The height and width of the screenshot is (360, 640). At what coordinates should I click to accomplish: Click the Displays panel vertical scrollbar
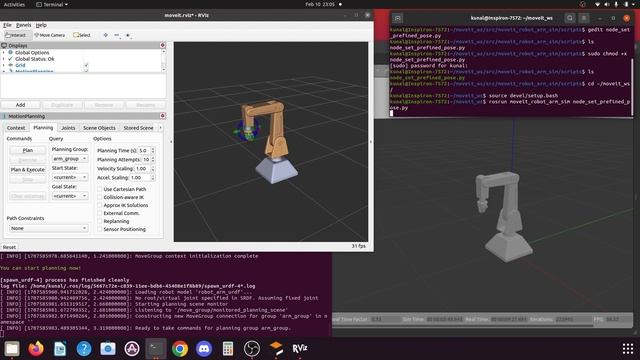[x=164, y=60]
